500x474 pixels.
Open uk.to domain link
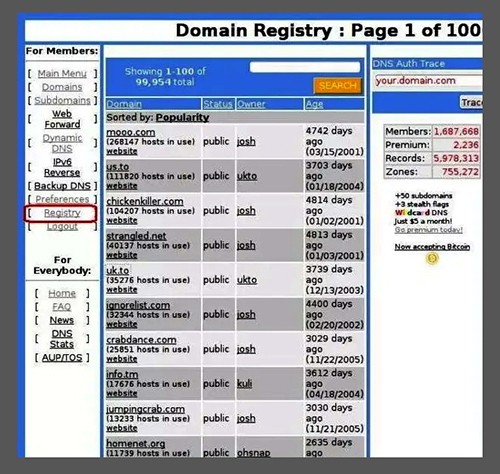tap(118, 270)
